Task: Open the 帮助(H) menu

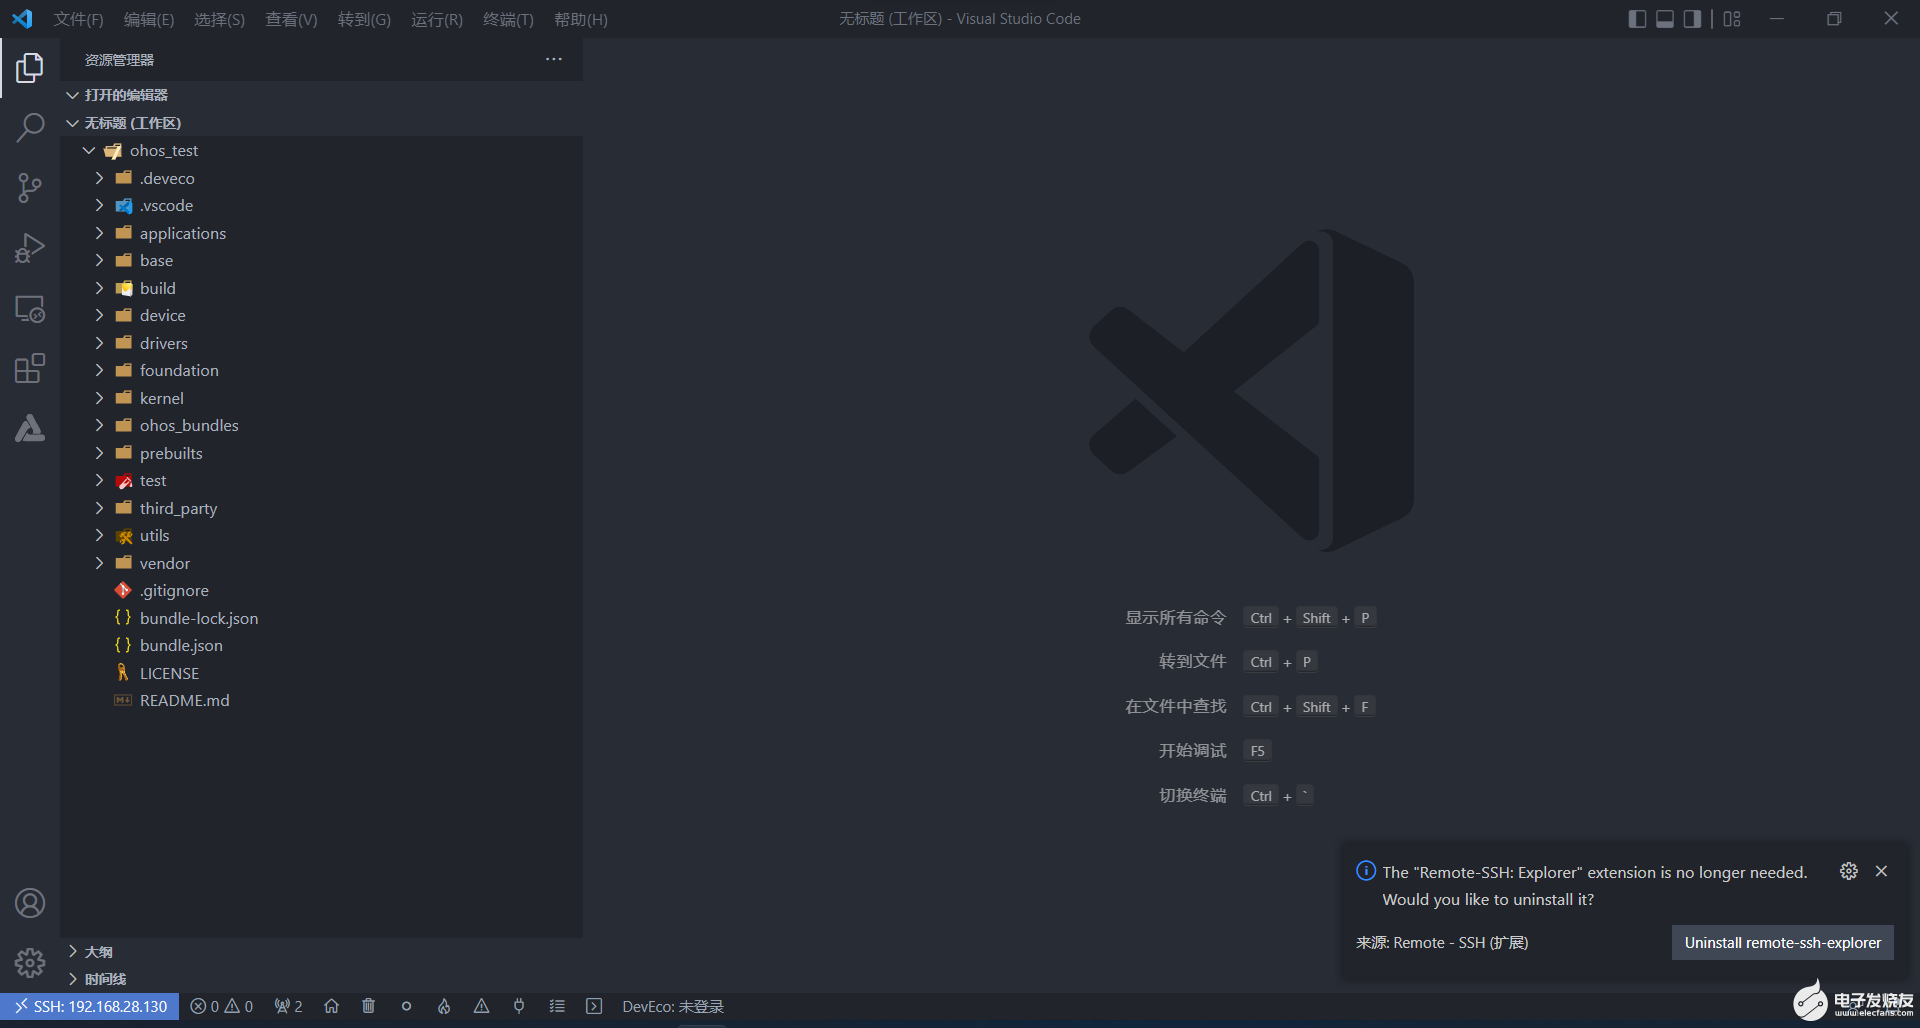Action: tap(580, 19)
